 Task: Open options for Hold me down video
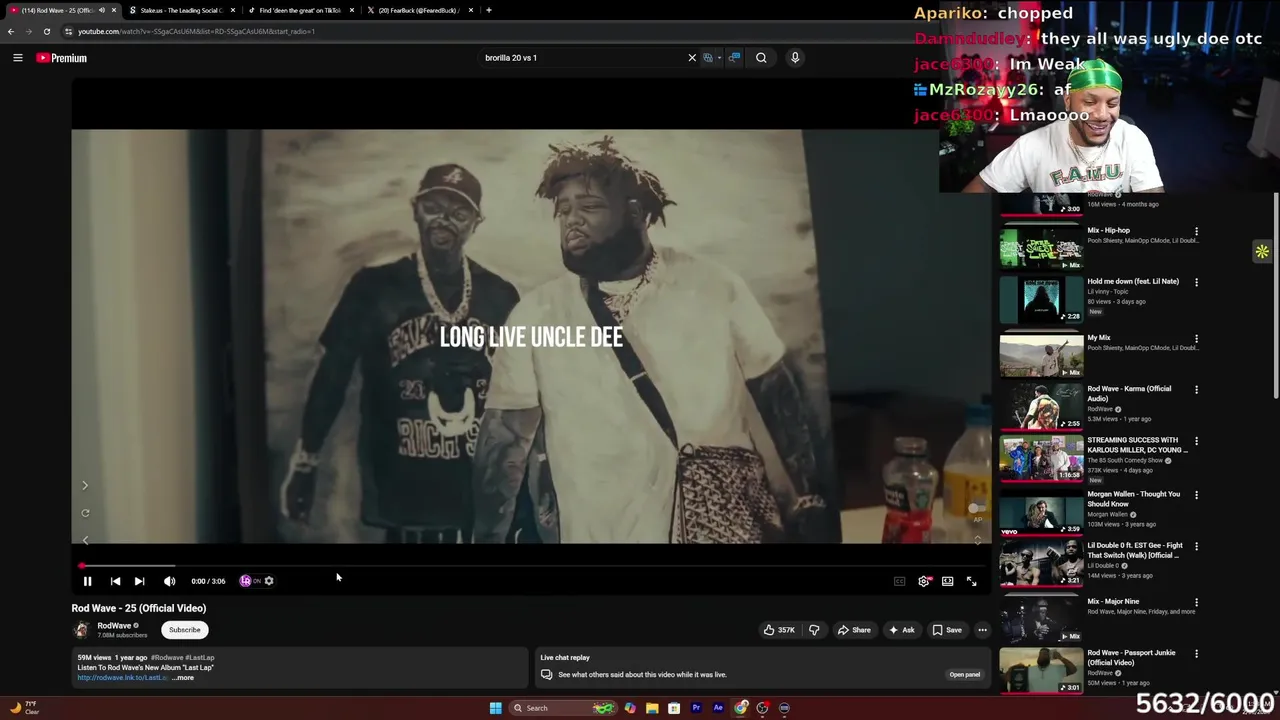(1196, 283)
